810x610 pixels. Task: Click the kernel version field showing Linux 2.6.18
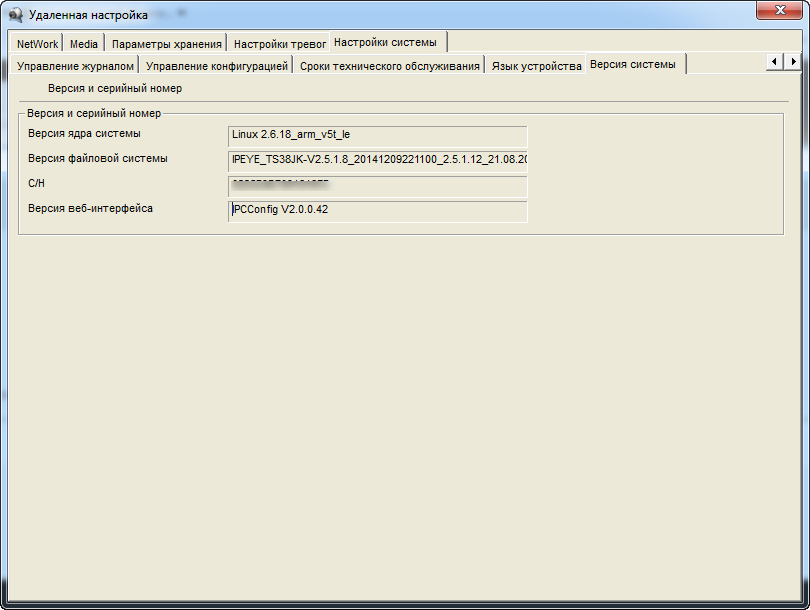point(377,135)
